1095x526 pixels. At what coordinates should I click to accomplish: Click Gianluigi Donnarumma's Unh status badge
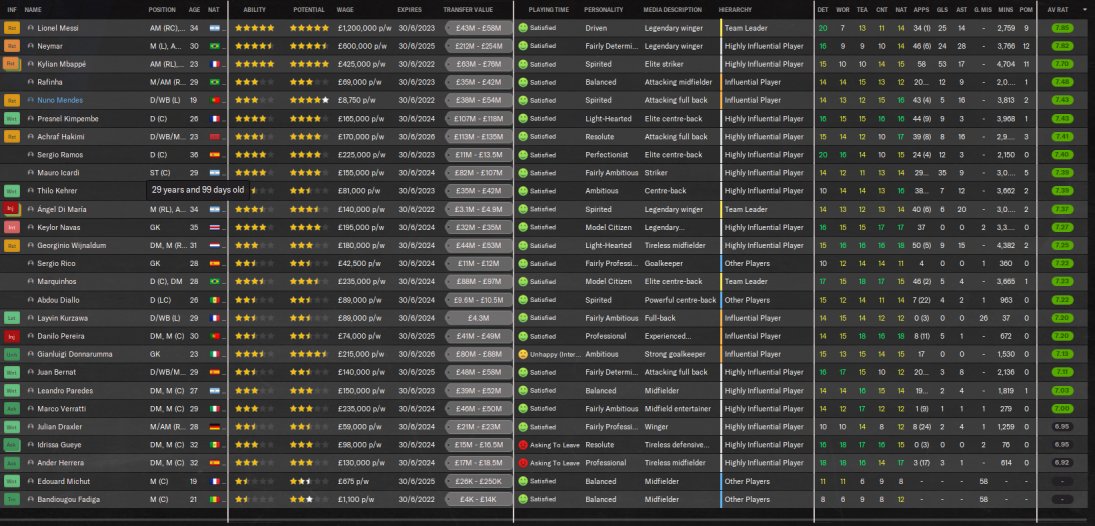click(12, 354)
